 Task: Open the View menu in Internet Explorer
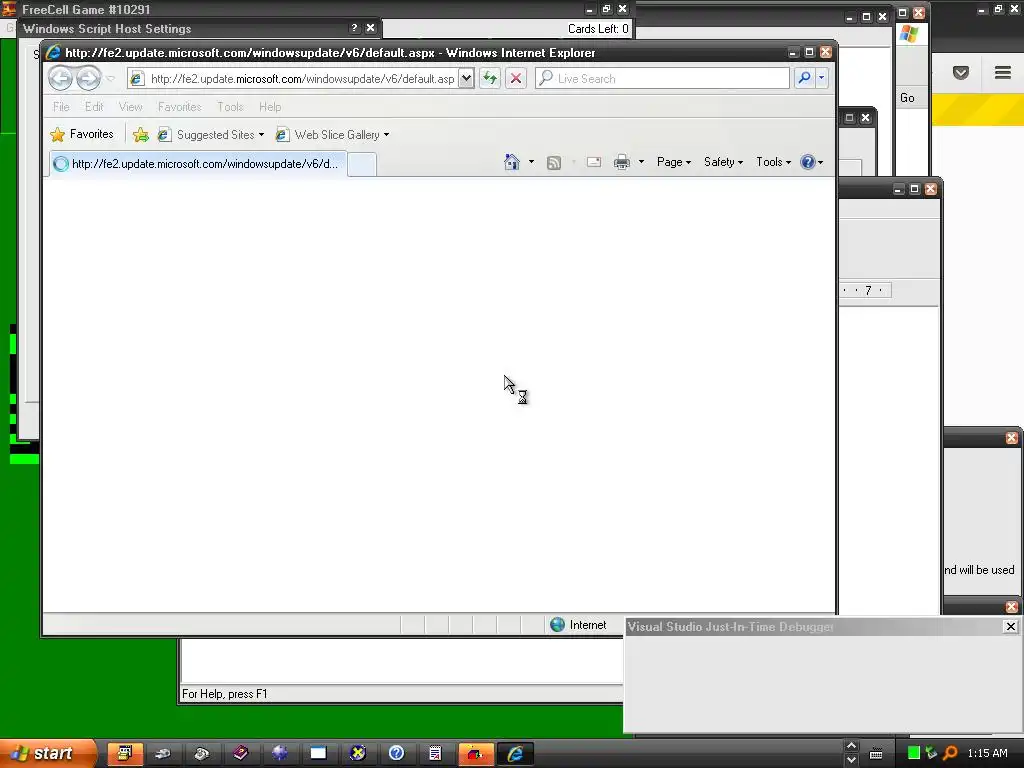pyautogui.click(x=130, y=106)
